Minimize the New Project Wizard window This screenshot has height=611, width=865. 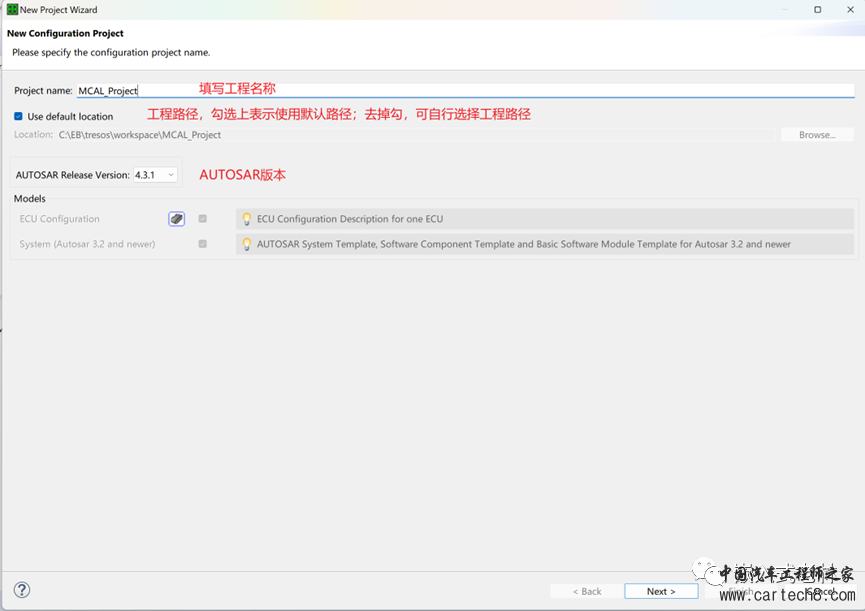tap(784, 10)
